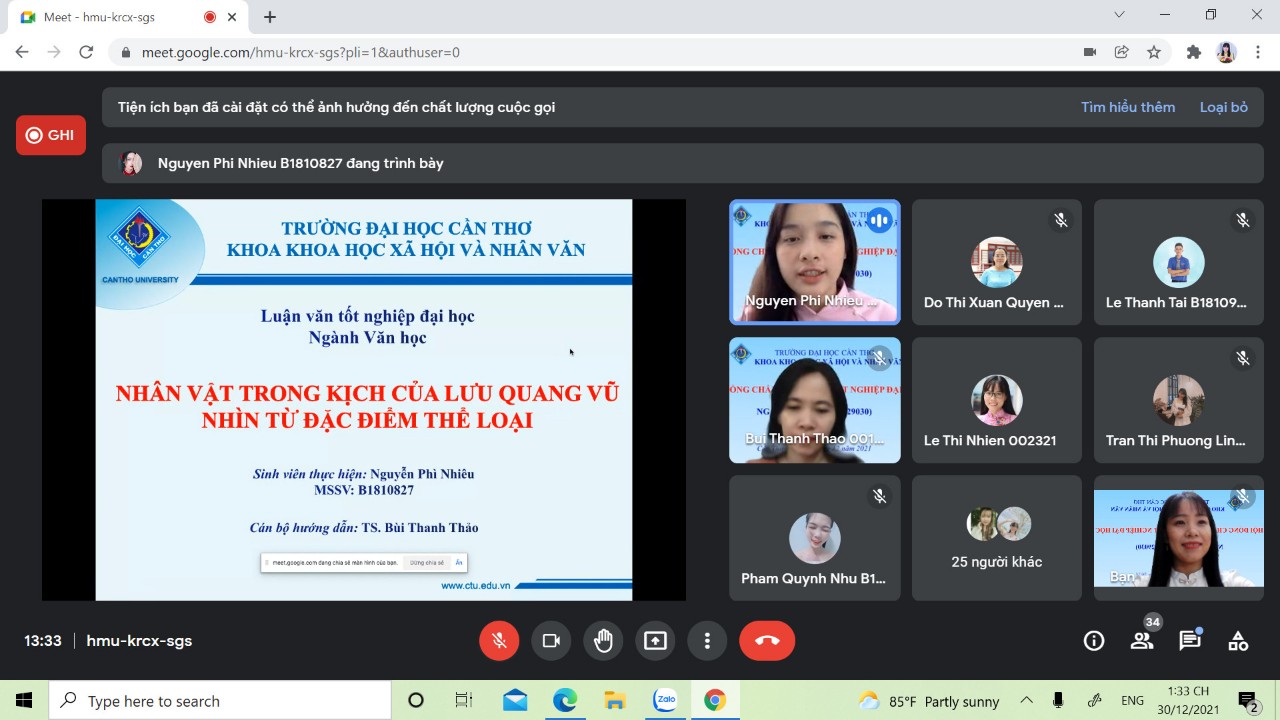Open Chrome extensions puzzle icon

(x=1193, y=52)
